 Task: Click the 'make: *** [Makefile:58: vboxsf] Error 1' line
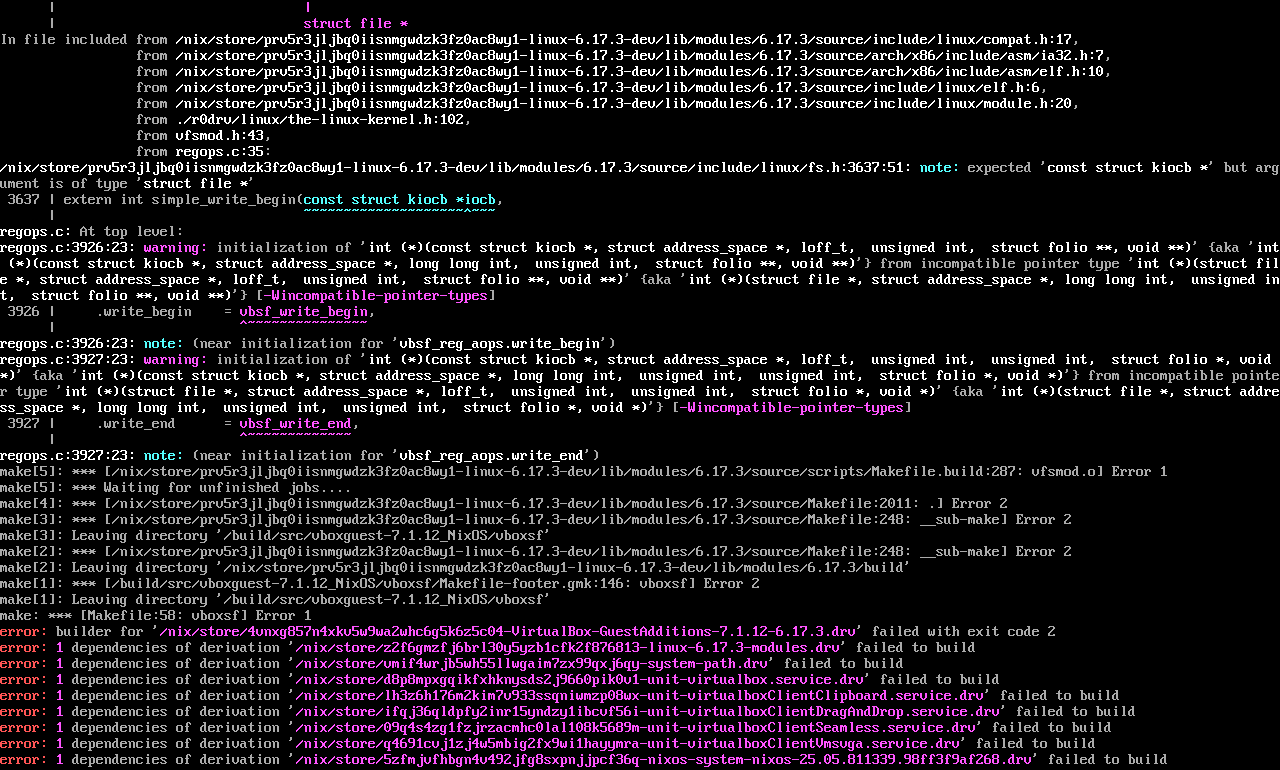[155, 615]
